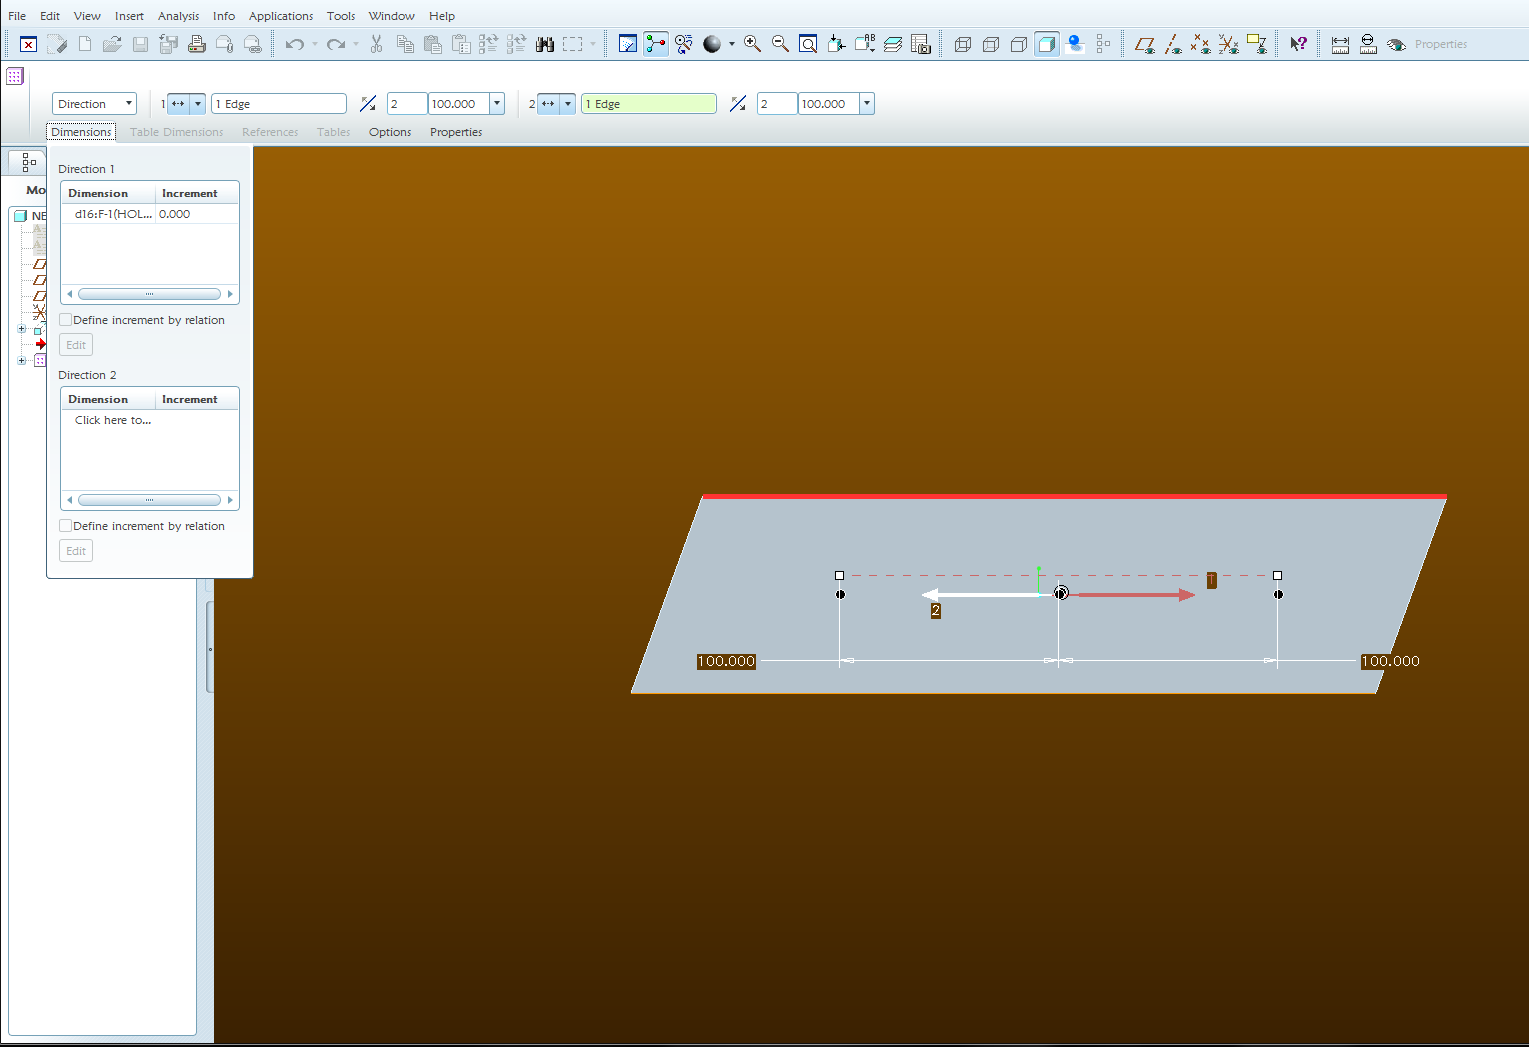Click the Zoom In magnifier icon
The height and width of the screenshot is (1047, 1529).
752,44
